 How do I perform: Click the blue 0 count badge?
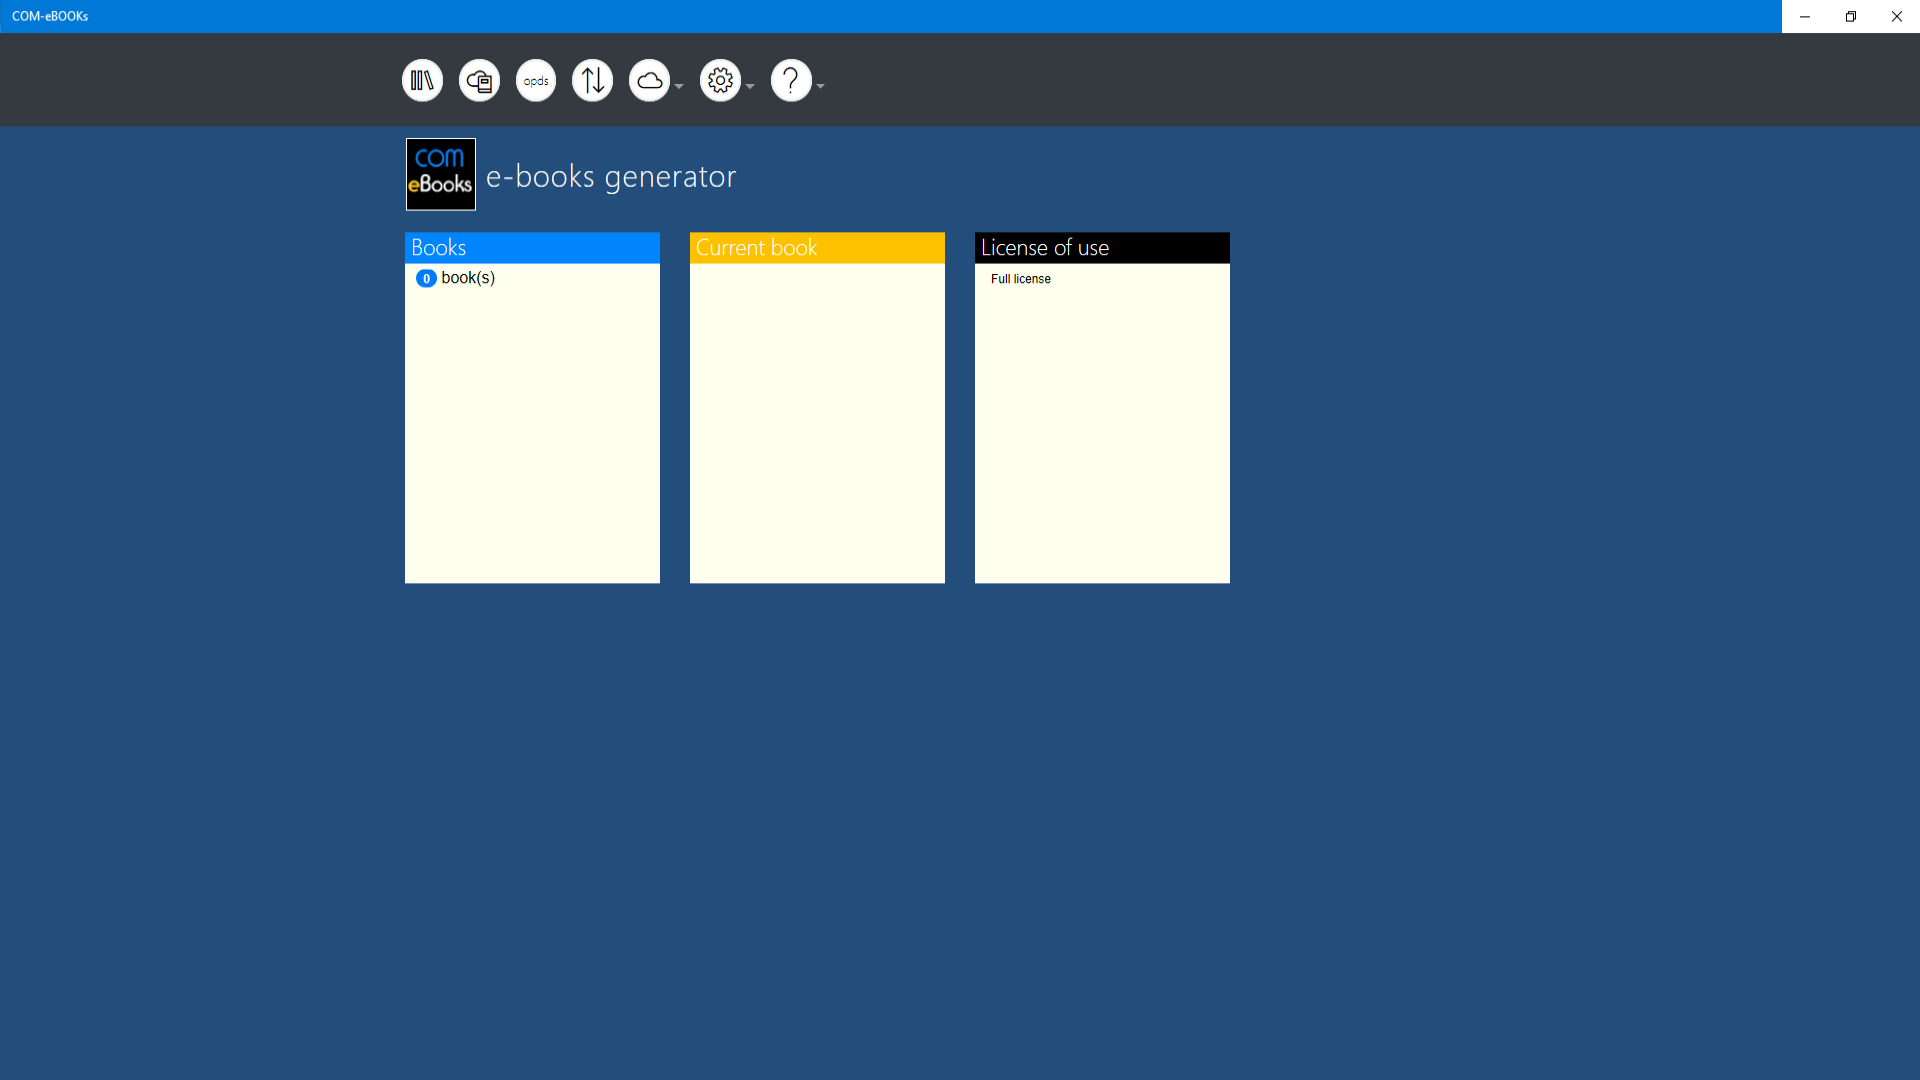point(426,279)
